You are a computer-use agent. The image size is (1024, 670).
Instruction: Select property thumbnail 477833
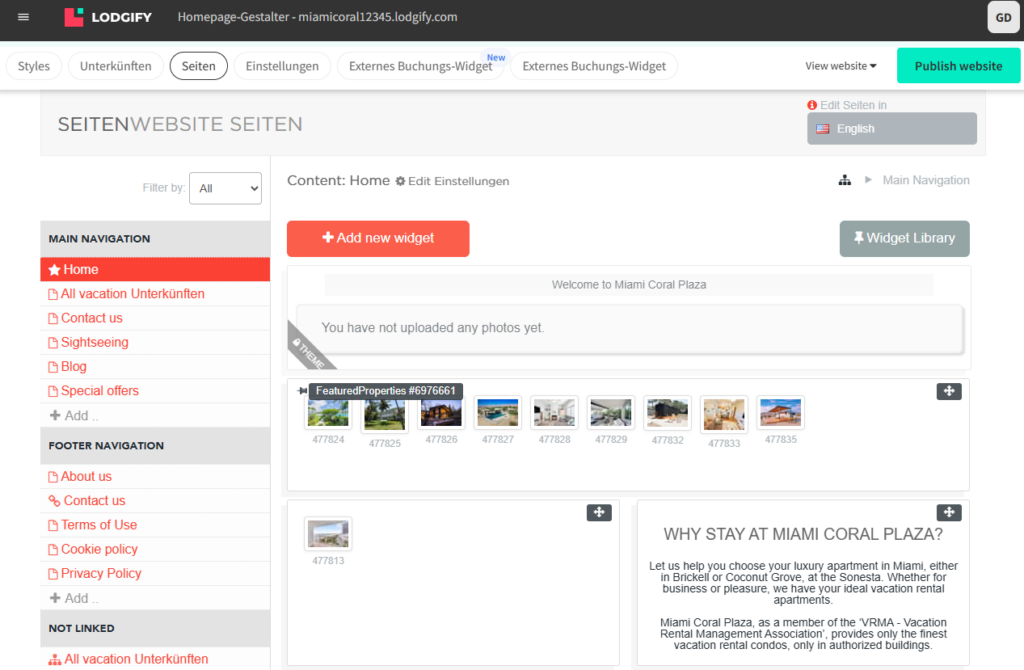(724, 415)
